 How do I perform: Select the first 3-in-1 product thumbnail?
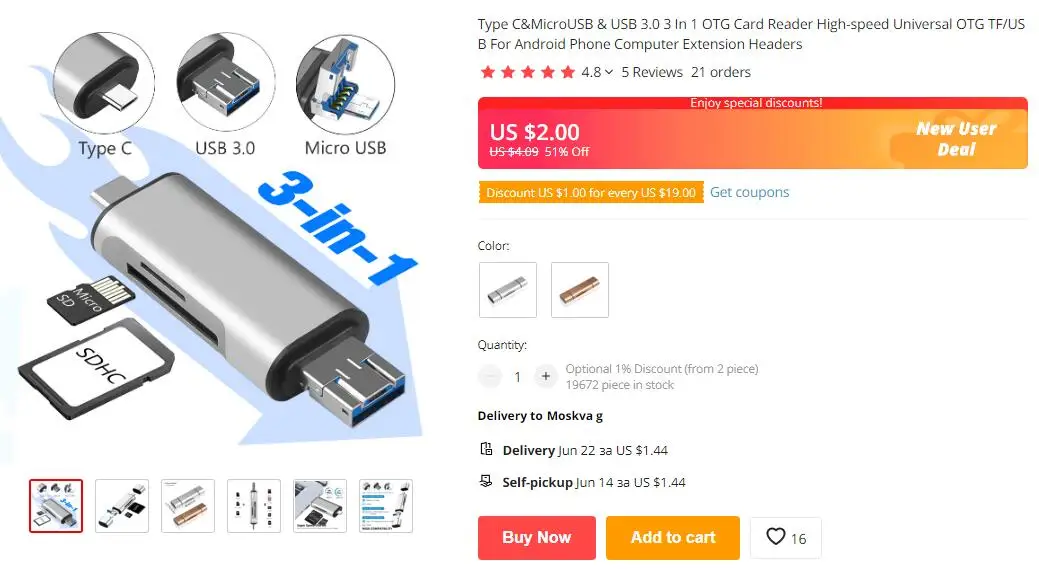point(56,506)
